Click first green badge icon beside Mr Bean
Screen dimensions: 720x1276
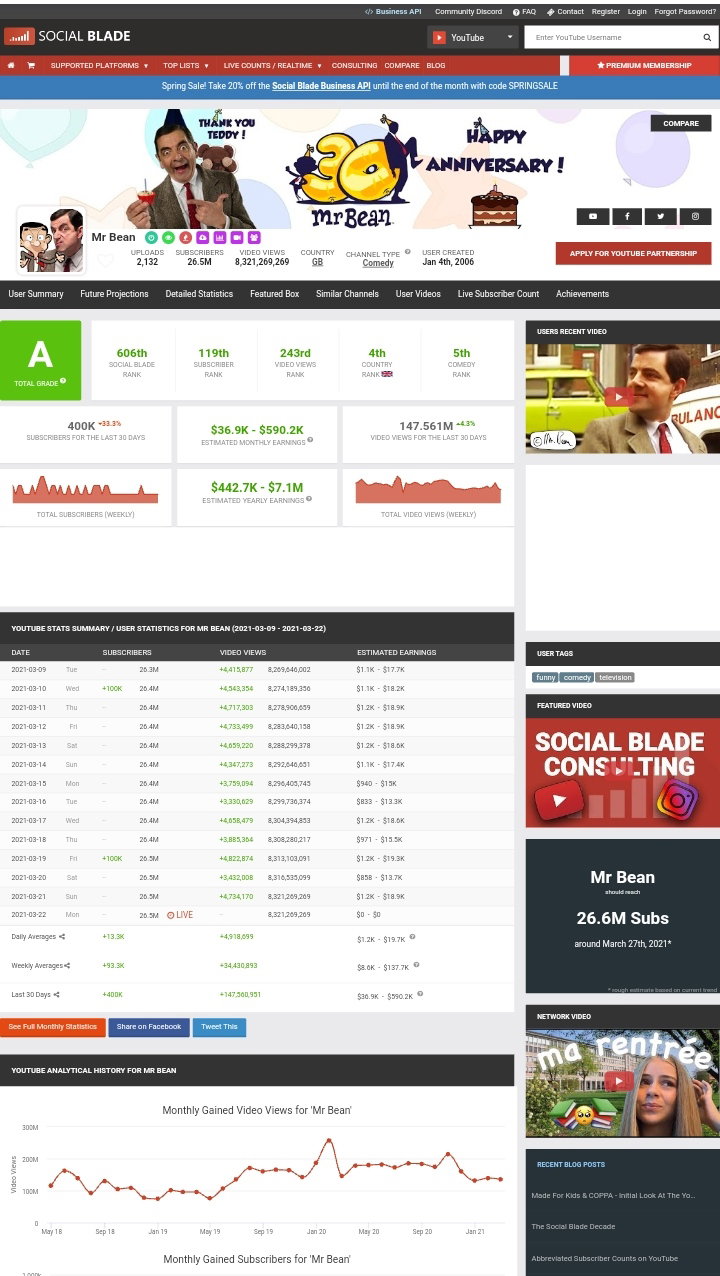[x=152, y=237]
